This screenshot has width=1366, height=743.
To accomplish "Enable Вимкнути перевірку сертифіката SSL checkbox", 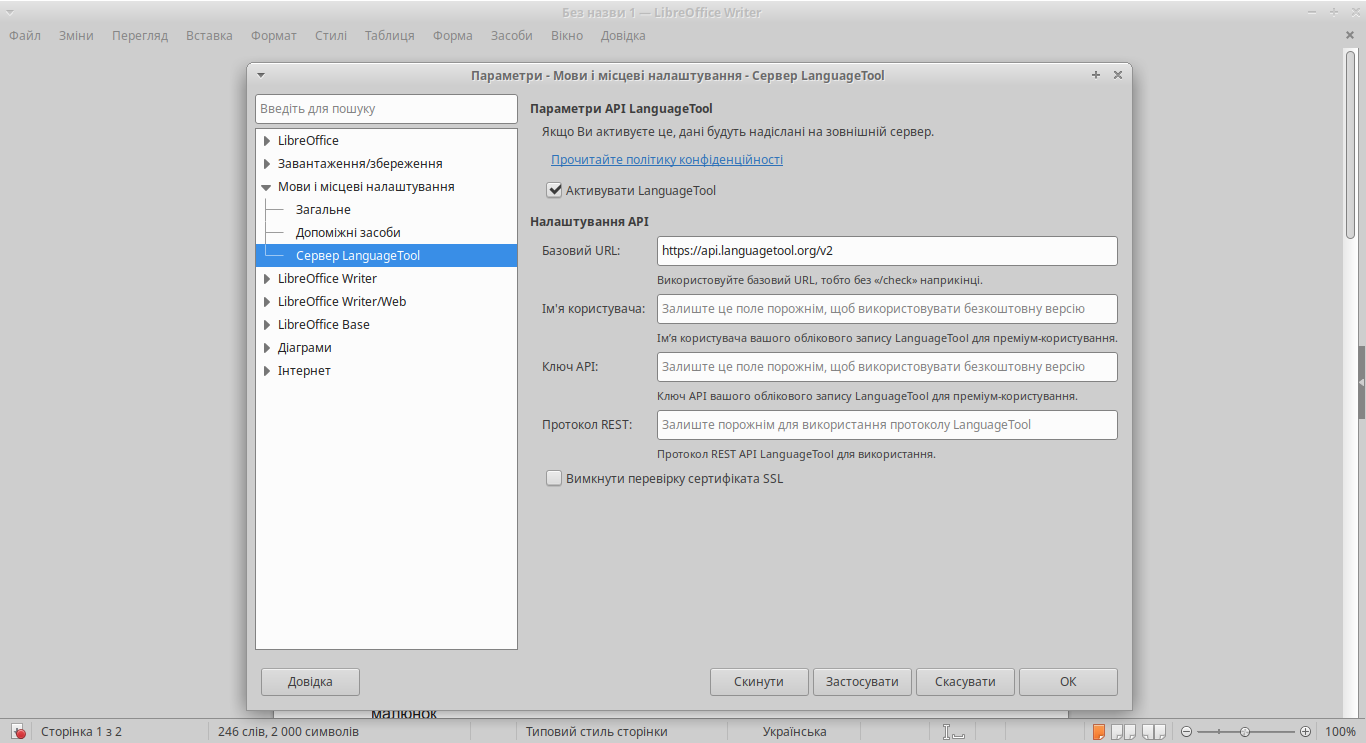I will [x=554, y=478].
